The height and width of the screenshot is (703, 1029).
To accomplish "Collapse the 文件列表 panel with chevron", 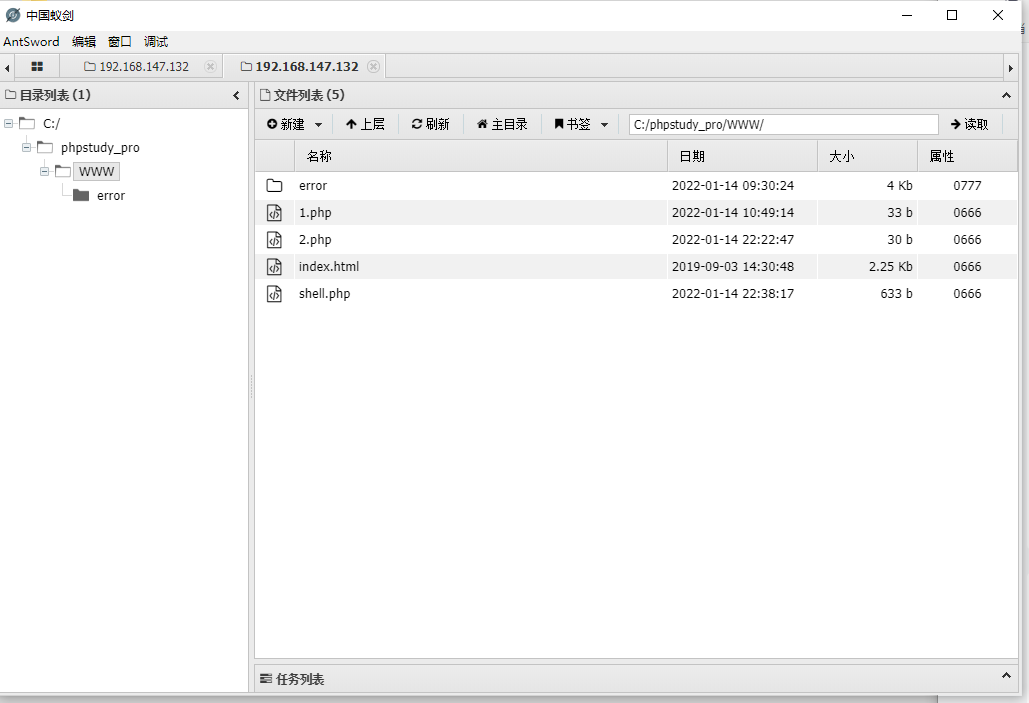I will [1006, 96].
